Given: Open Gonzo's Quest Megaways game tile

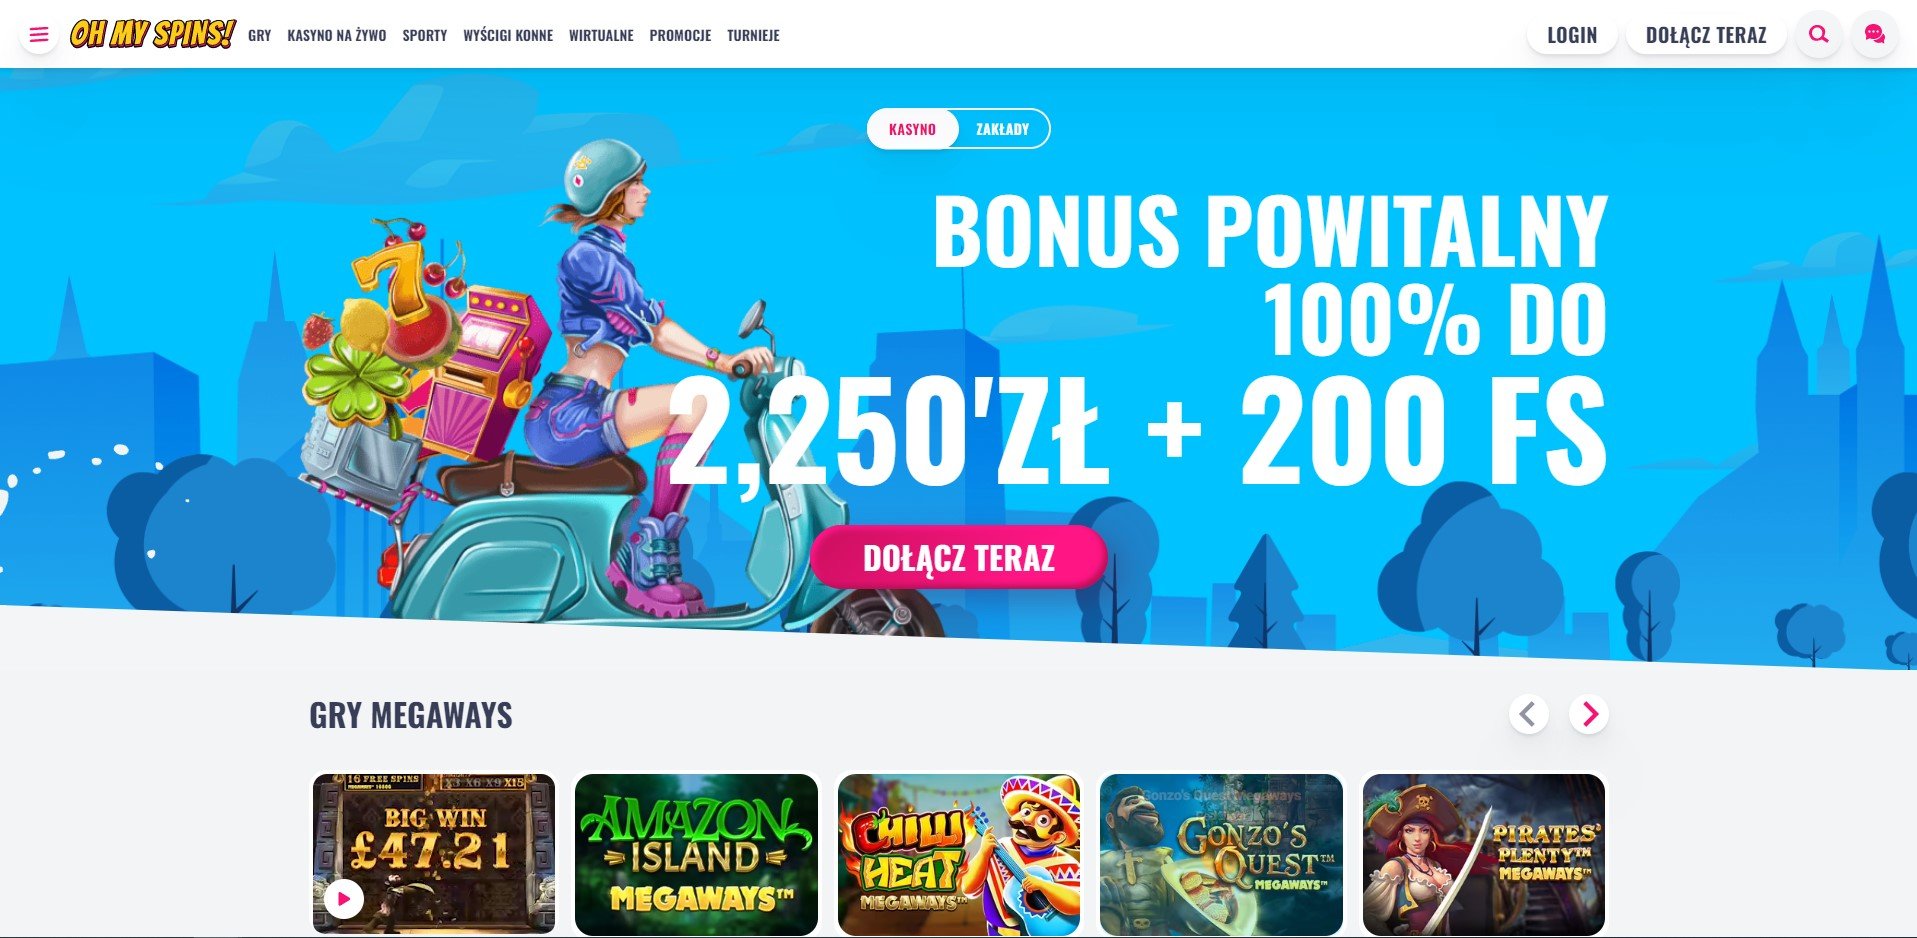Looking at the screenshot, I should pyautogui.click(x=1221, y=854).
